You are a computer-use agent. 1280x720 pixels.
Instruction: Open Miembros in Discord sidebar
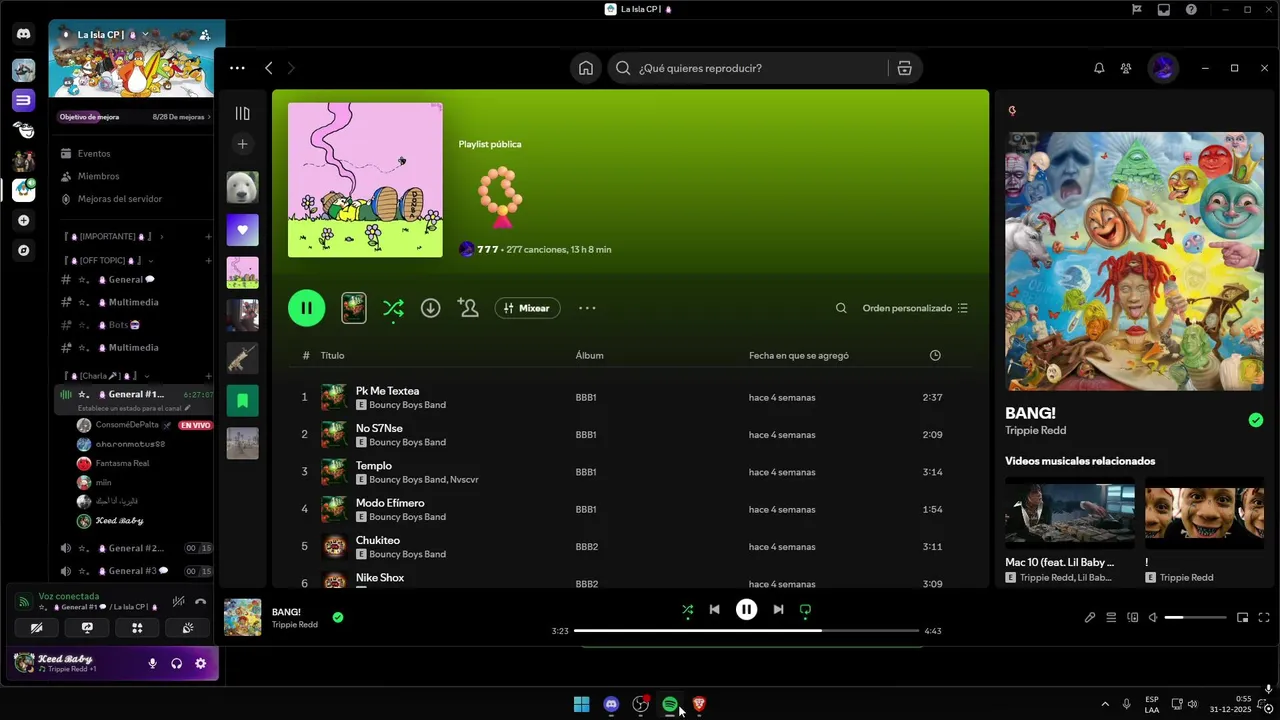tap(98, 176)
